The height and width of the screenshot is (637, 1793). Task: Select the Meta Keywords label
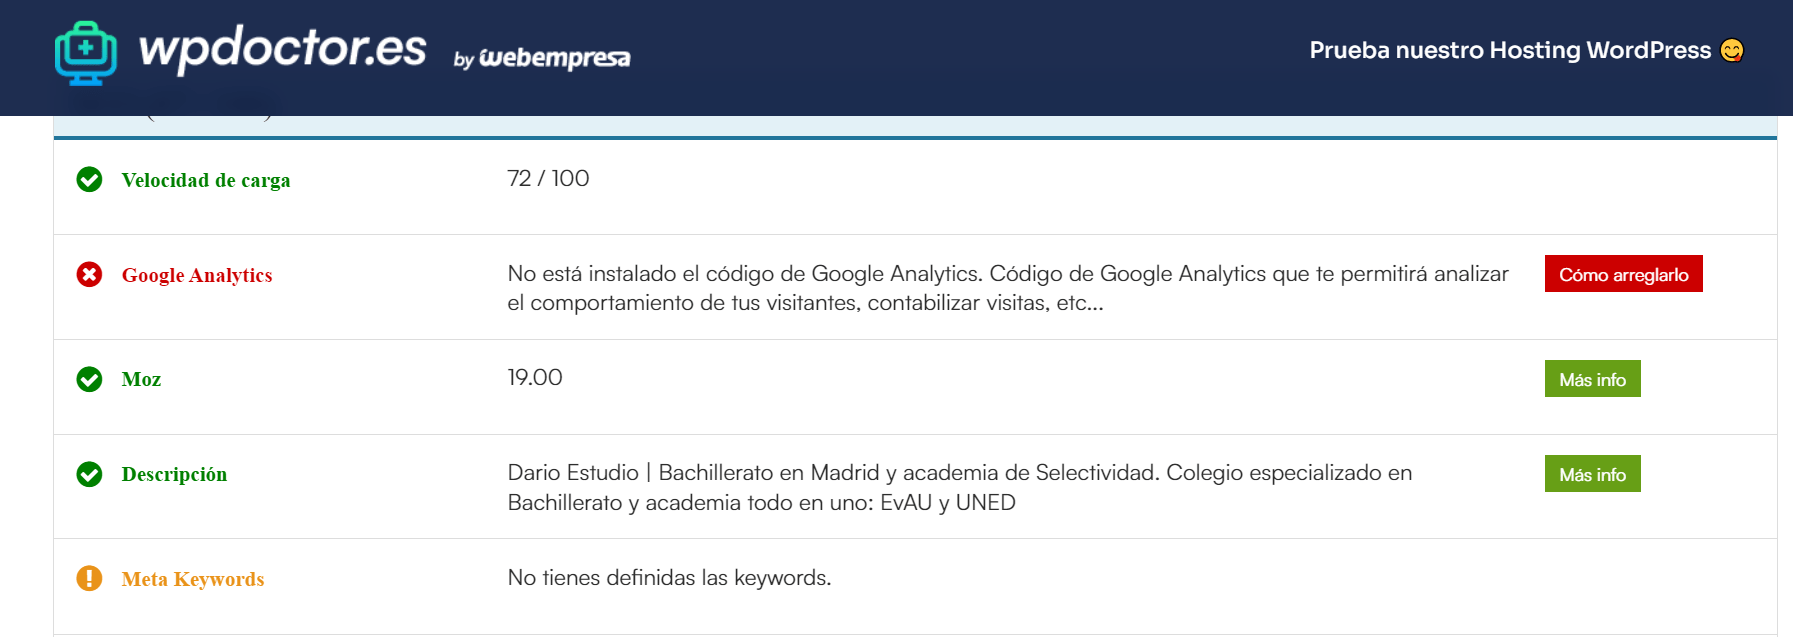(x=193, y=579)
